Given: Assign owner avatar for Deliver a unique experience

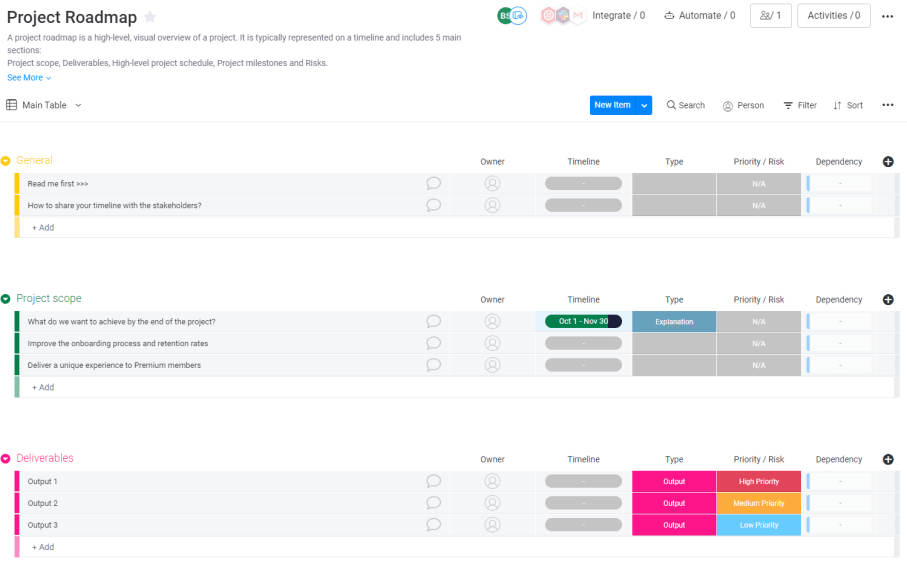Looking at the screenshot, I should point(492,365).
